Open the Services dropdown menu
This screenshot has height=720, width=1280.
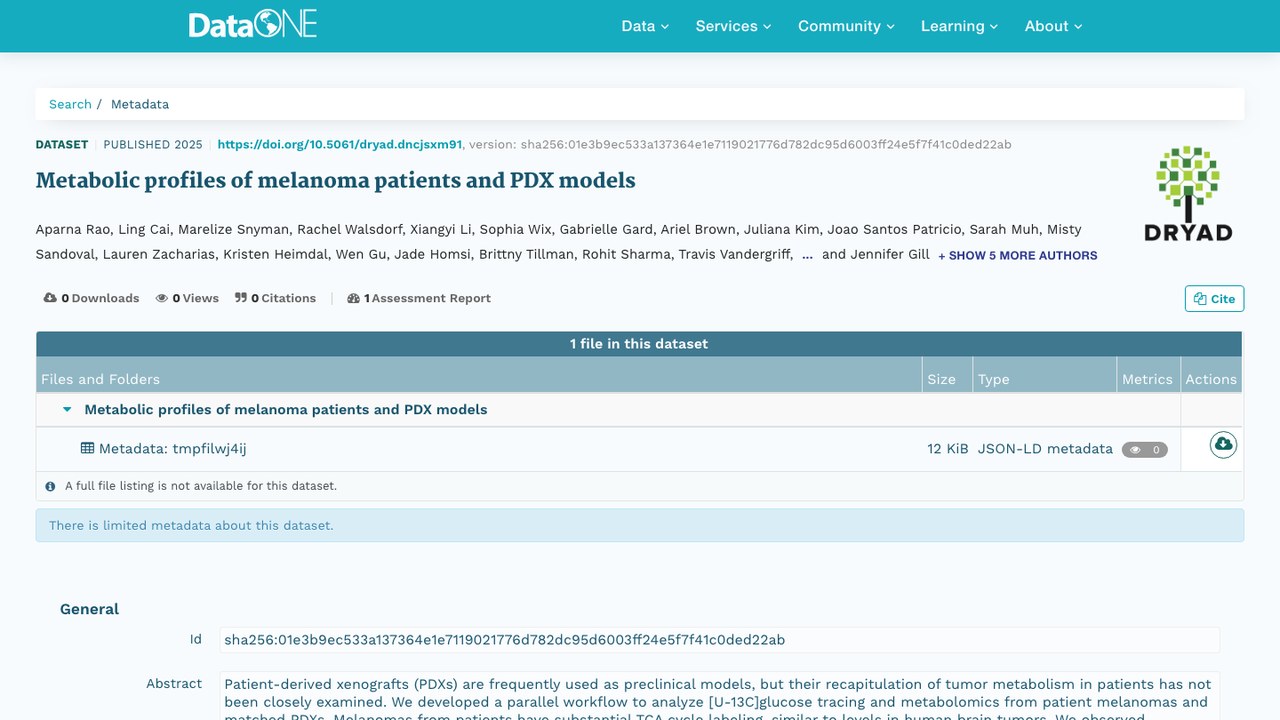734,26
